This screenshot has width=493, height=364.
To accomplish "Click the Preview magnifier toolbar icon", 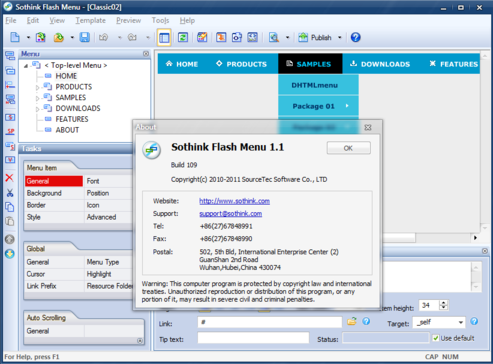I will pos(274,37).
